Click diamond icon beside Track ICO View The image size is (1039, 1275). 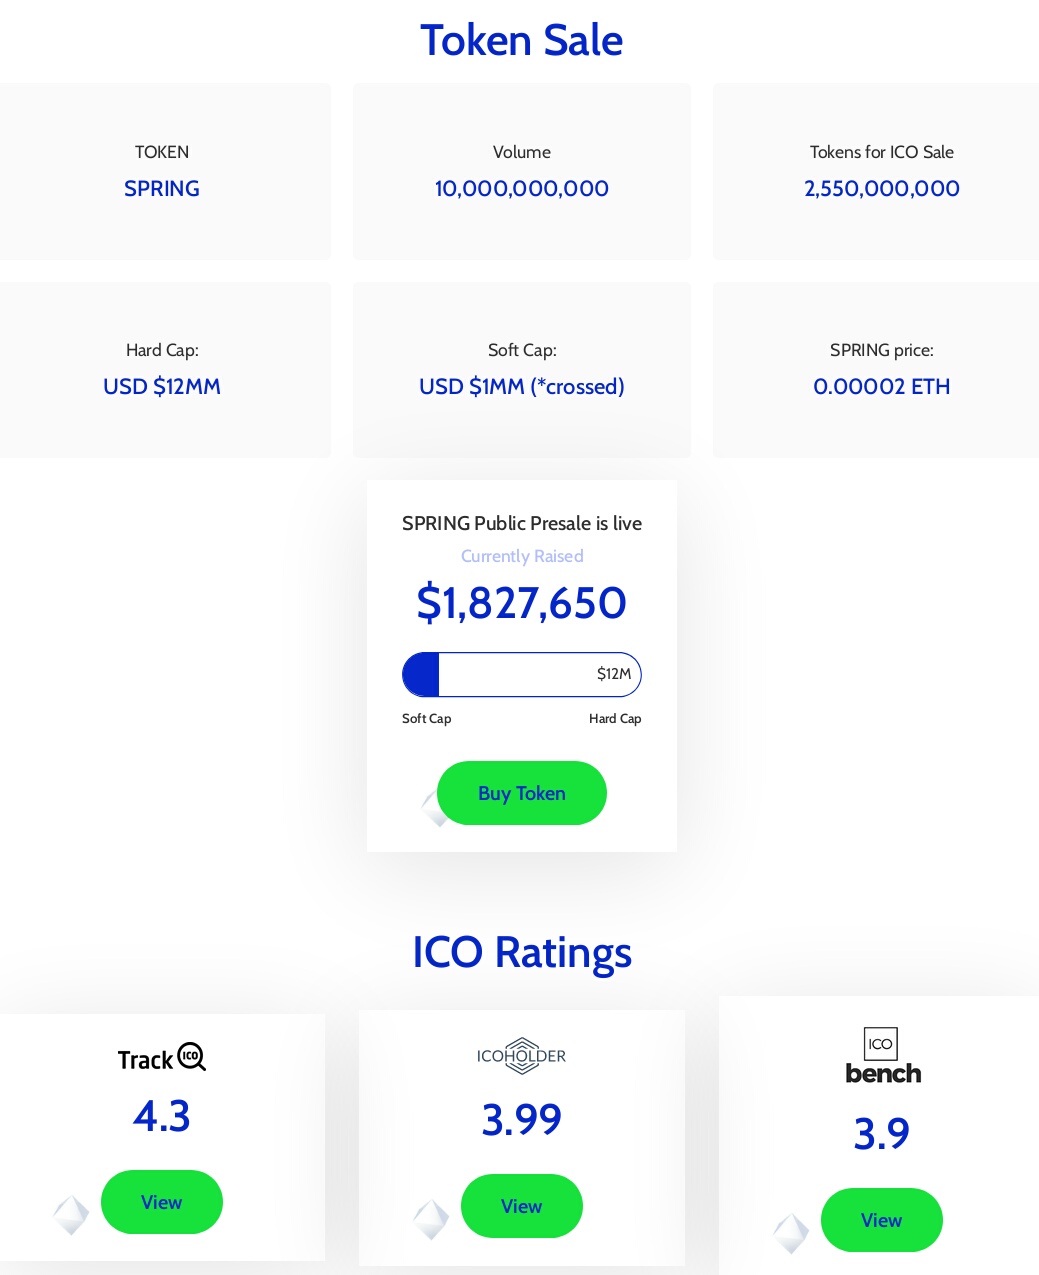pyautogui.click(x=71, y=1215)
